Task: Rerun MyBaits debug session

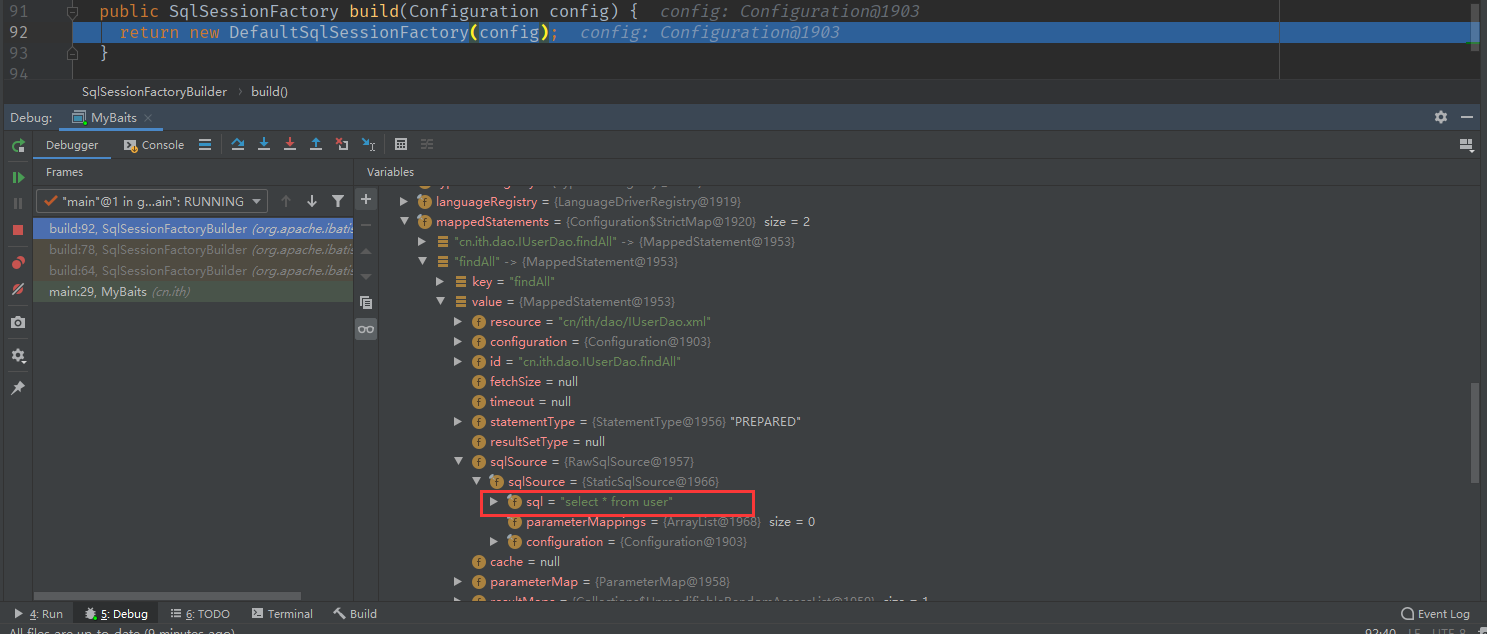Action: [18, 145]
